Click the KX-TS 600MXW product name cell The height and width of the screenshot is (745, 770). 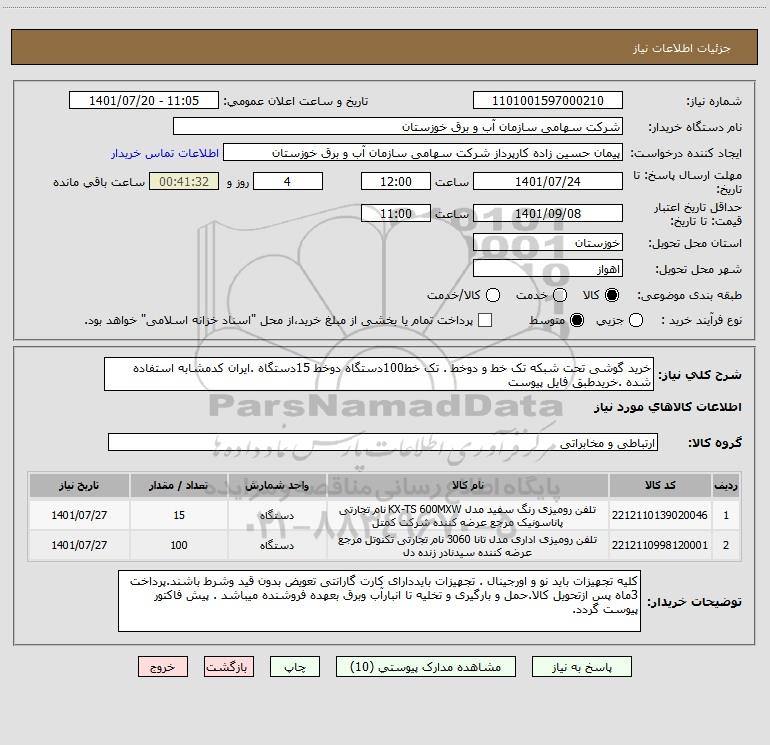[468, 516]
